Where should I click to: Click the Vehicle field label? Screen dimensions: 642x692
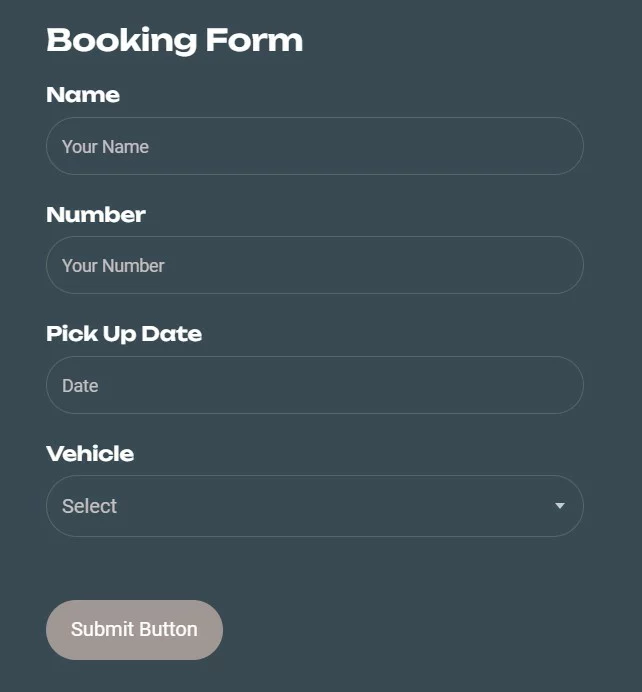click(x=90, y=453)
